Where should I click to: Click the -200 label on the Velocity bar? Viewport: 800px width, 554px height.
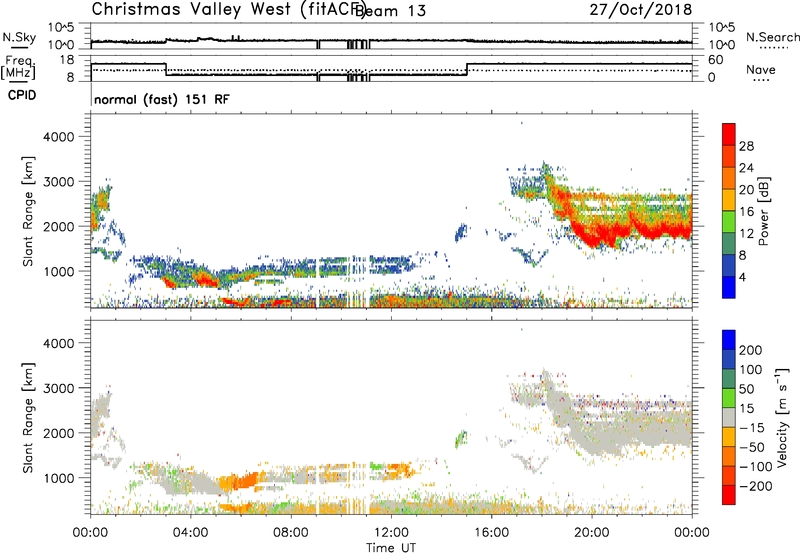pos(756,486)
